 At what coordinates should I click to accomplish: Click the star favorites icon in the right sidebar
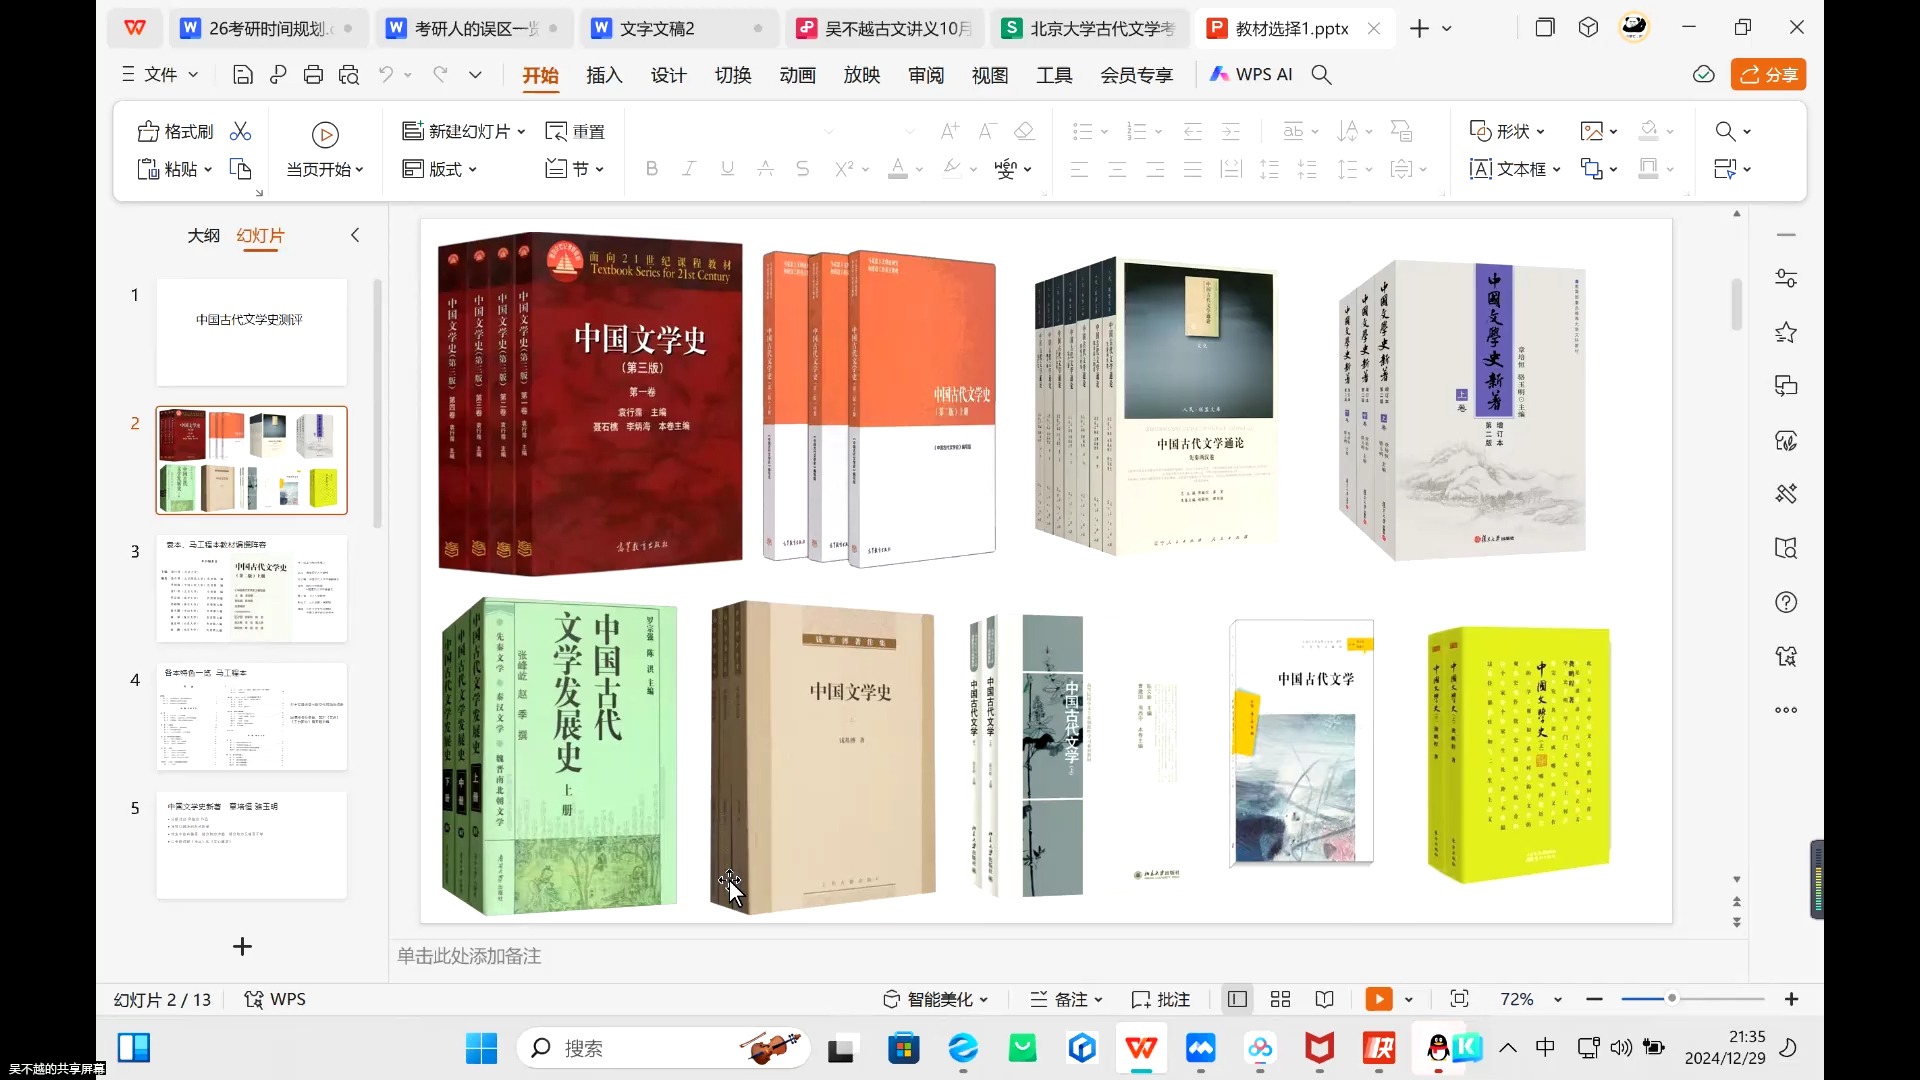(x=1786, y=332)
